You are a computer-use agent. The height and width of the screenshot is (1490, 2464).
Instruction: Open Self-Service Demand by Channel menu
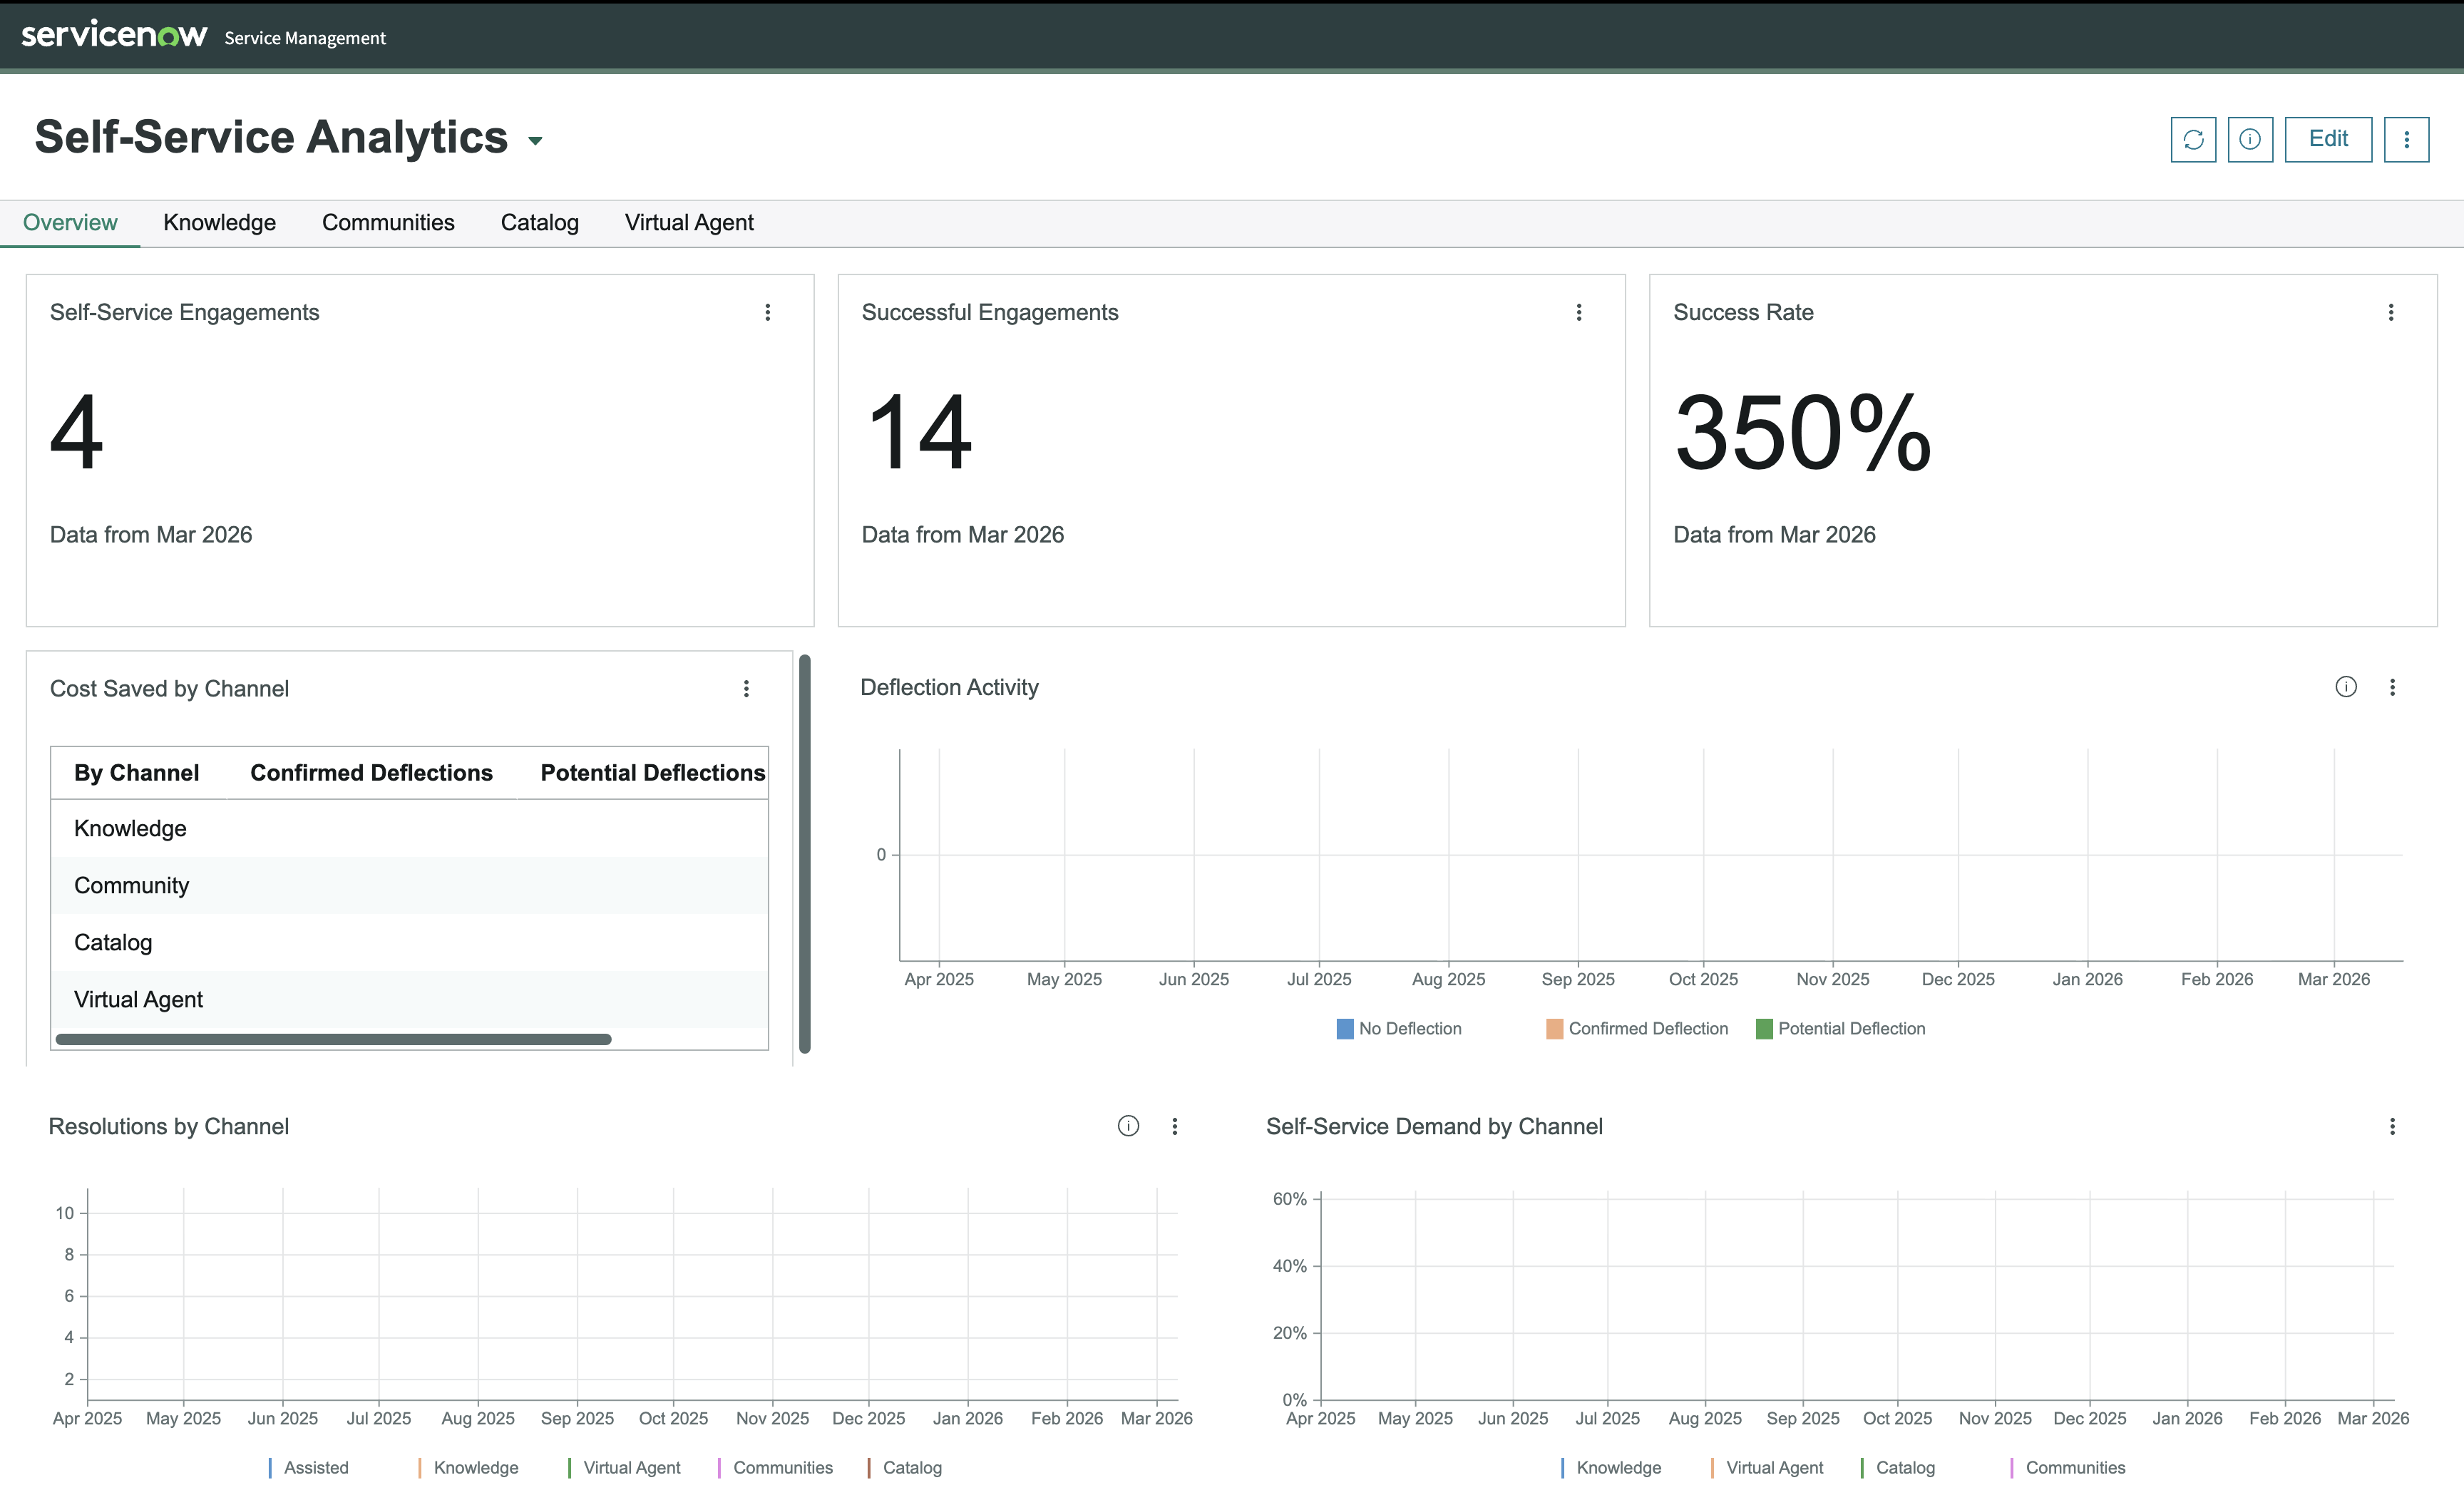click(2392, 1126)
